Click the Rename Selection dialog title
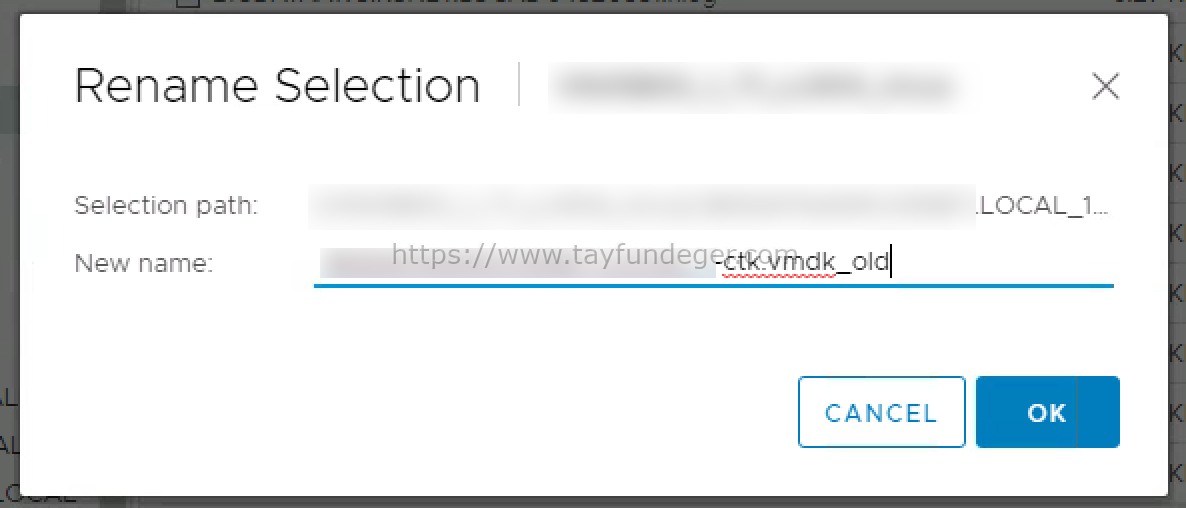Viewport: 1186px width, 508px height. 278,86
